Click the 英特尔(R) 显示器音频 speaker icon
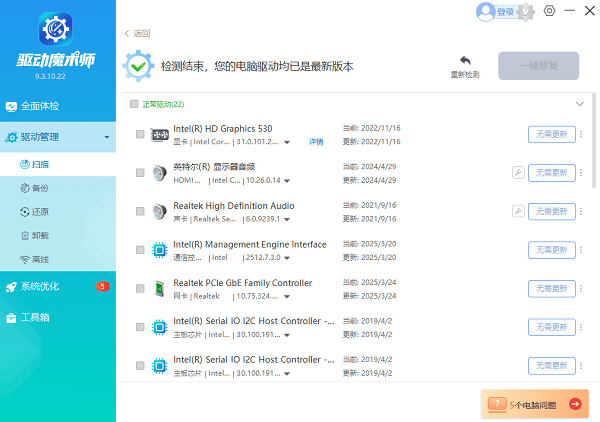600x422 pixels. pyautogui.click(x=160, y=173)
